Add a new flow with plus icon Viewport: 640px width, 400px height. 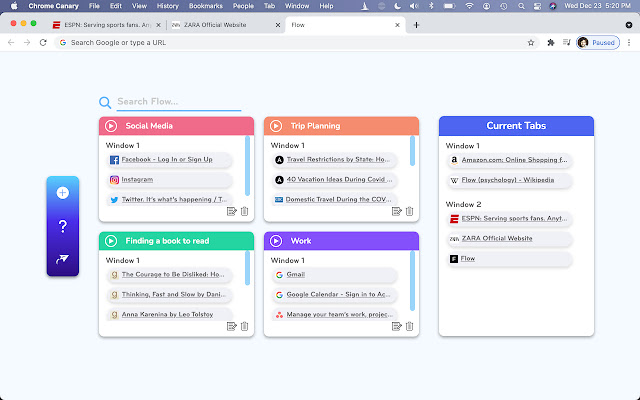(x=62, y=193)
